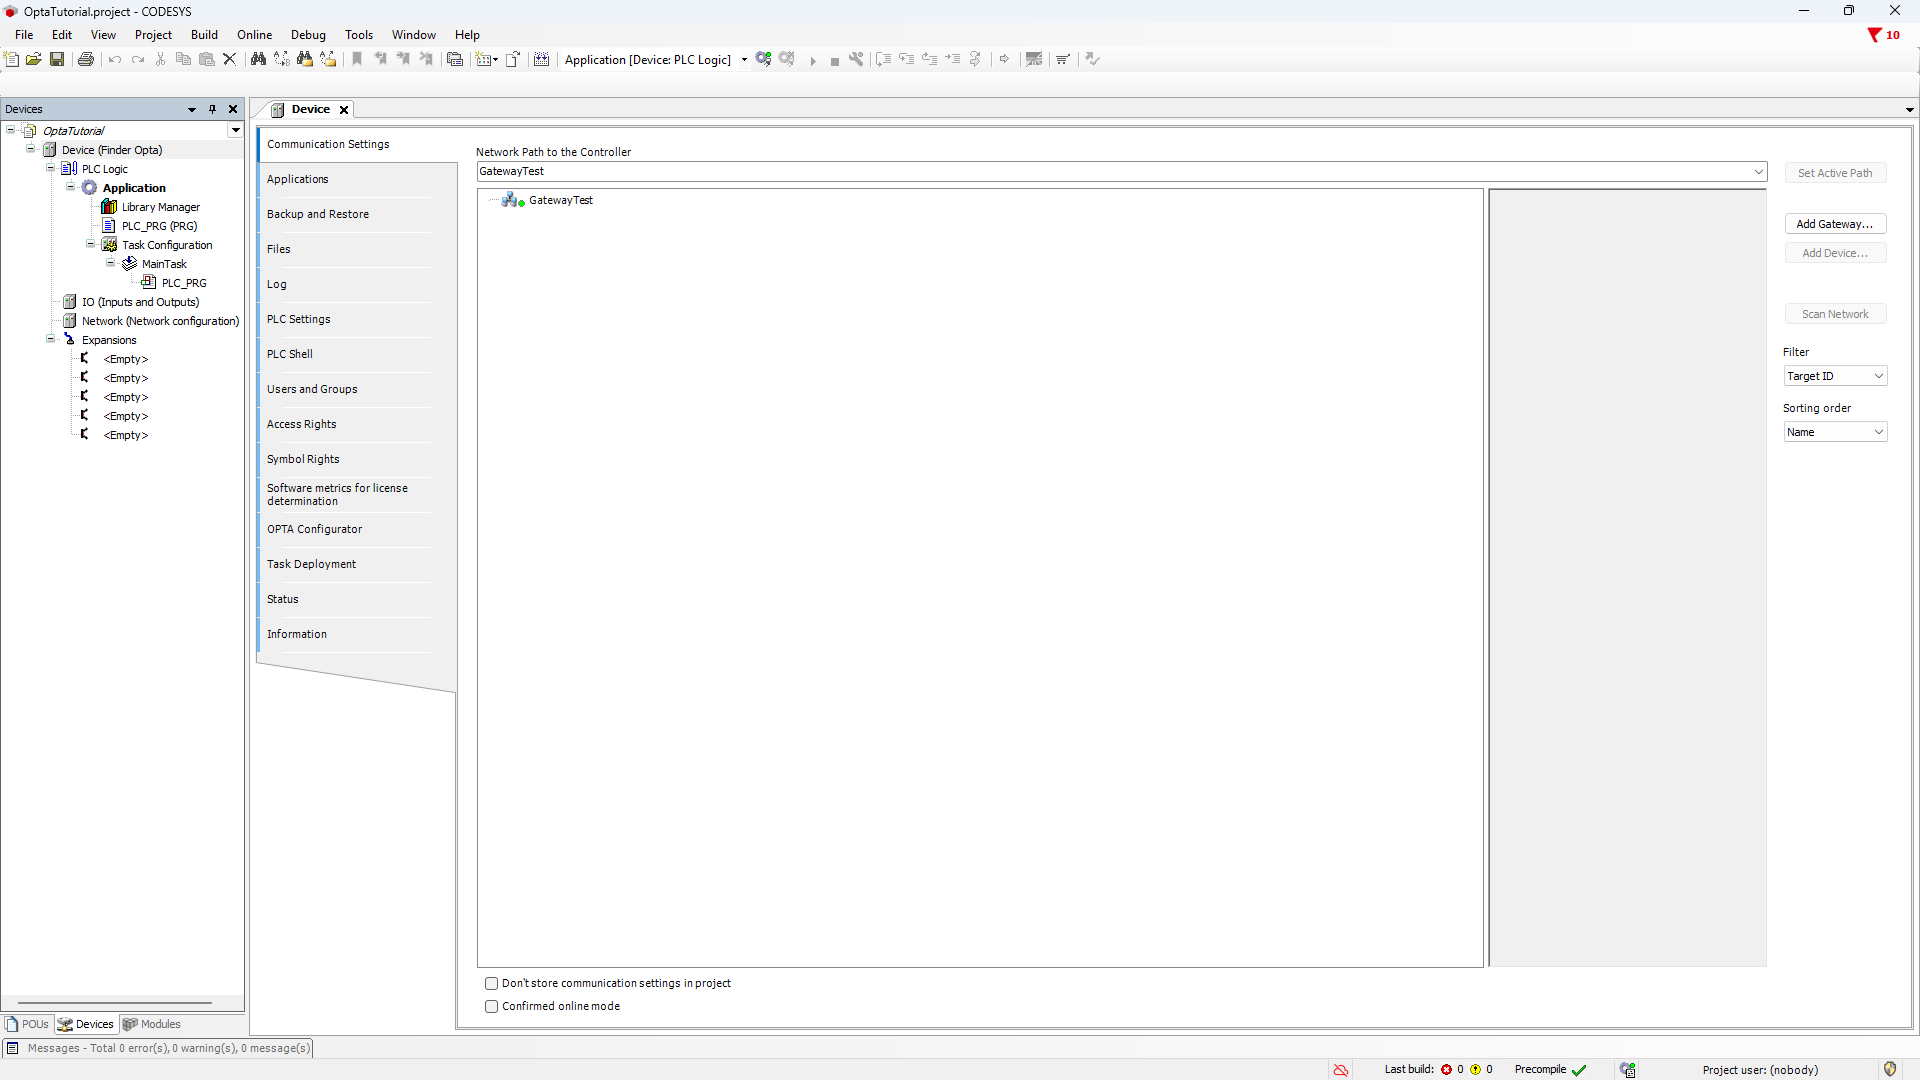Open the Name sorting order dropdown

(x=1834, y=432)
